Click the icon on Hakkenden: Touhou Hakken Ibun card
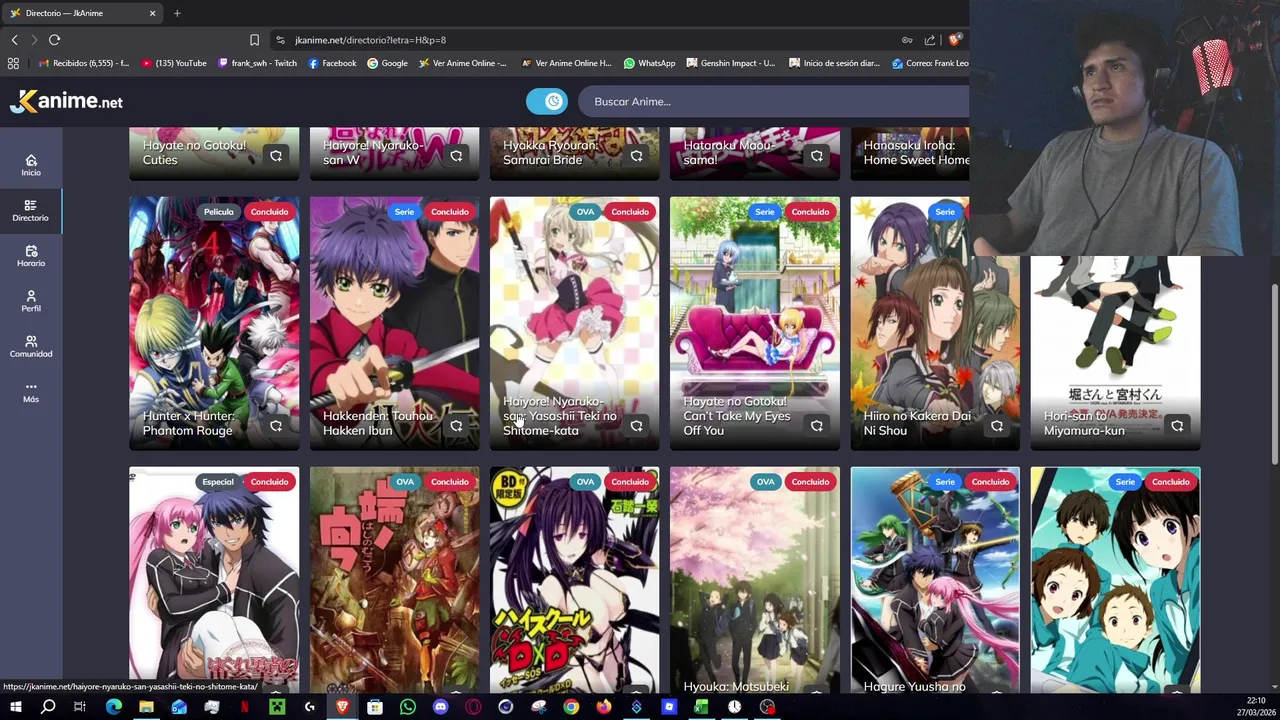This screenshot has height=720, width=1280. 456,426
